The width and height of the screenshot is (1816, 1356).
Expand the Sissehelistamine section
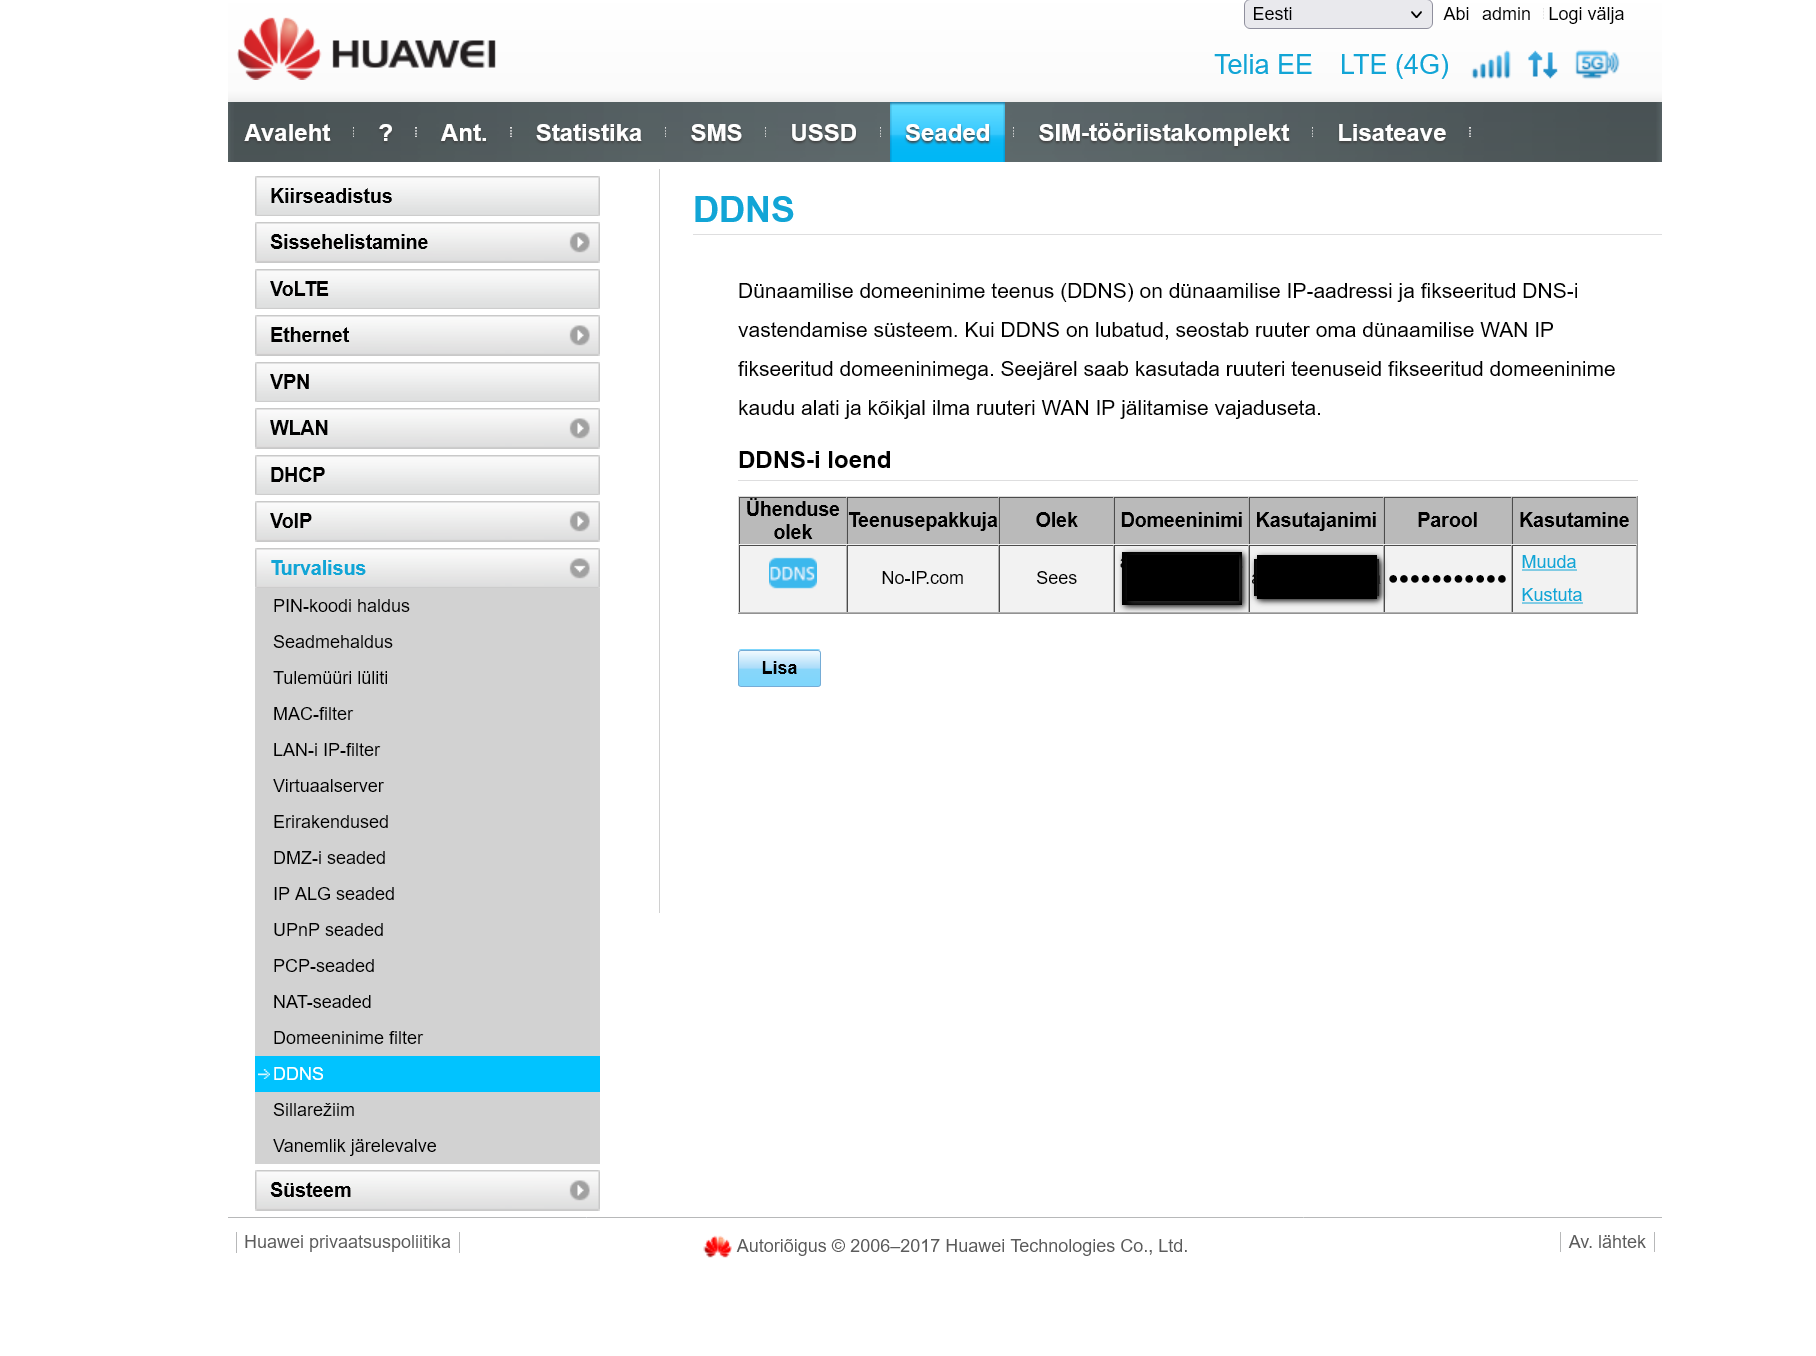pyautogui.click(x=427, y=243)
